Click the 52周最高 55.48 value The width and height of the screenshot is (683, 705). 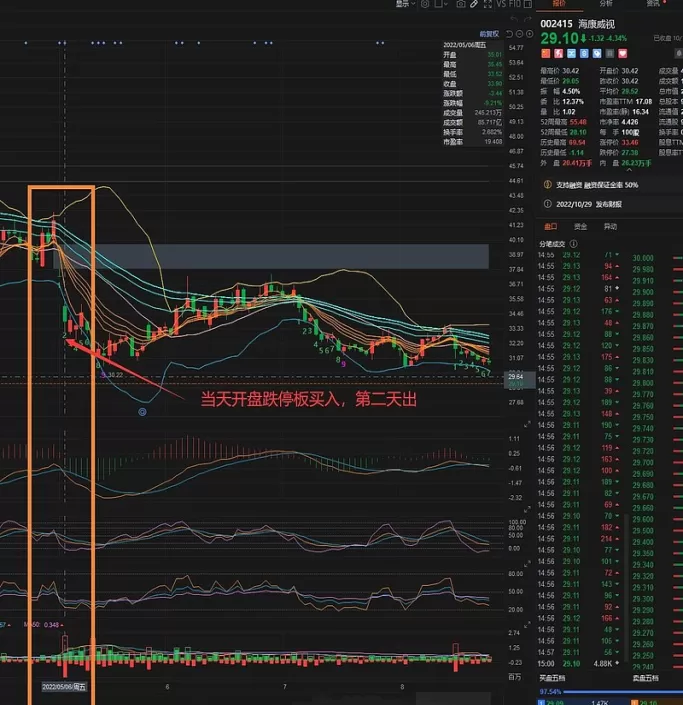point(578,122)
